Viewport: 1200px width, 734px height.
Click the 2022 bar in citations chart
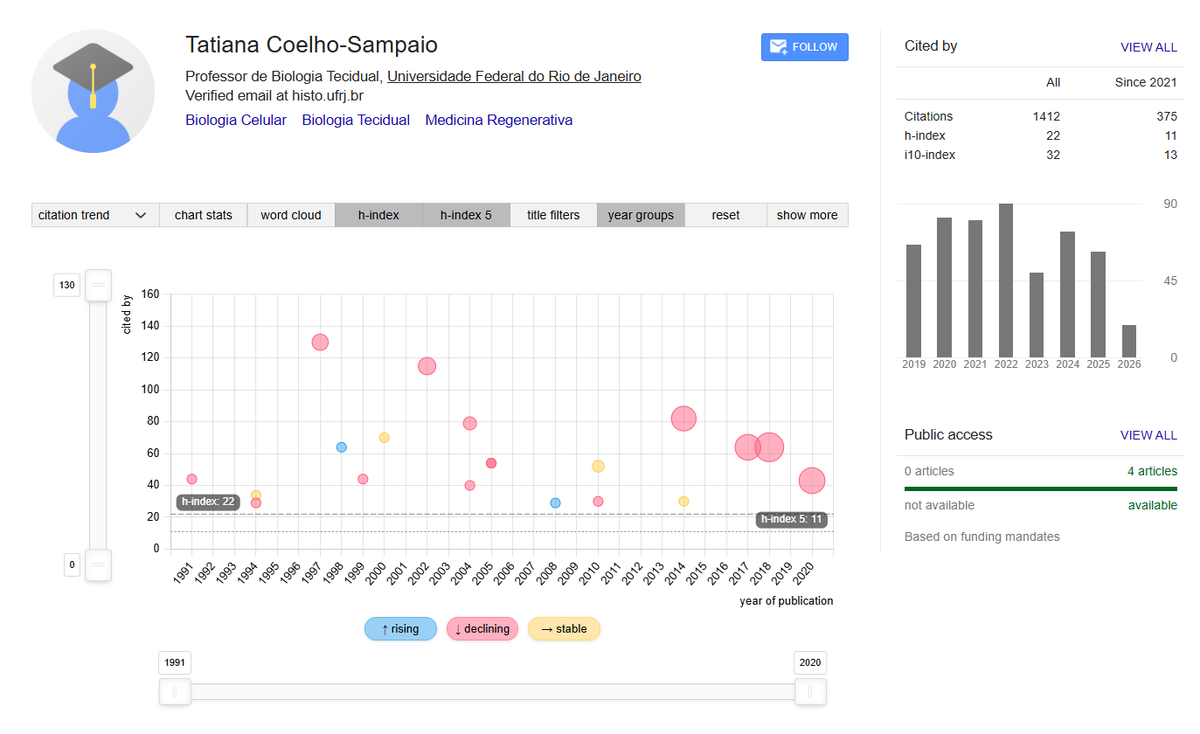1006,281
